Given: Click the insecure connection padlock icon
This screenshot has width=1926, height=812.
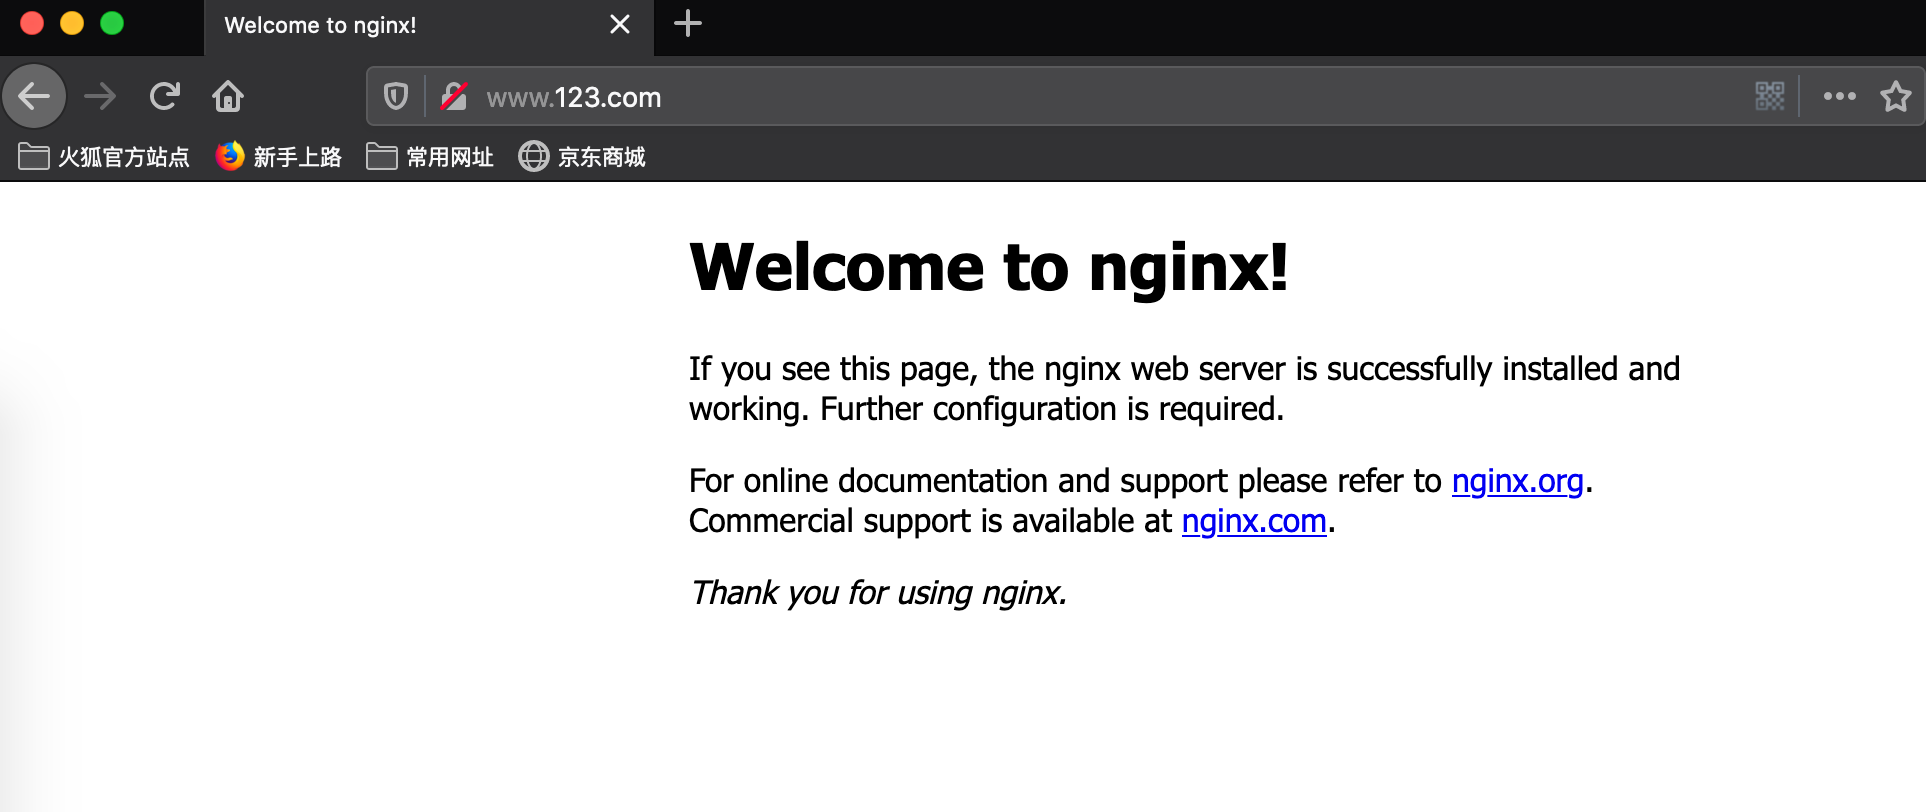Looking at the screenshot, I should click(454, 96).
